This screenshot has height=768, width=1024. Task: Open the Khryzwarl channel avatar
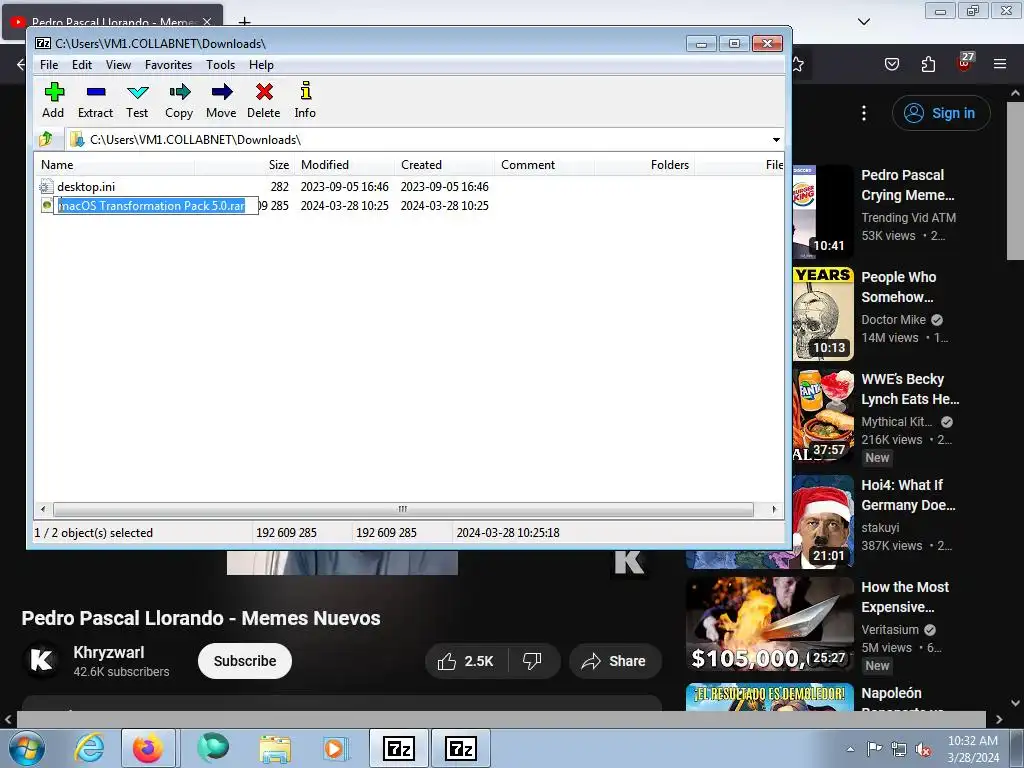tap(42, 660)
